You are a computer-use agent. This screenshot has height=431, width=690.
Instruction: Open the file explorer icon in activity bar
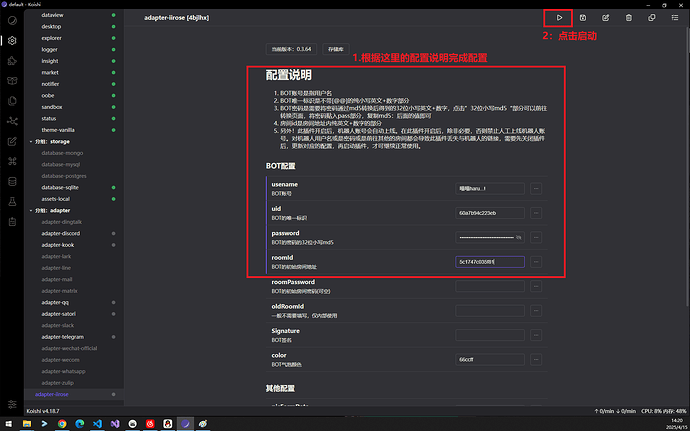tap(12, 101)
